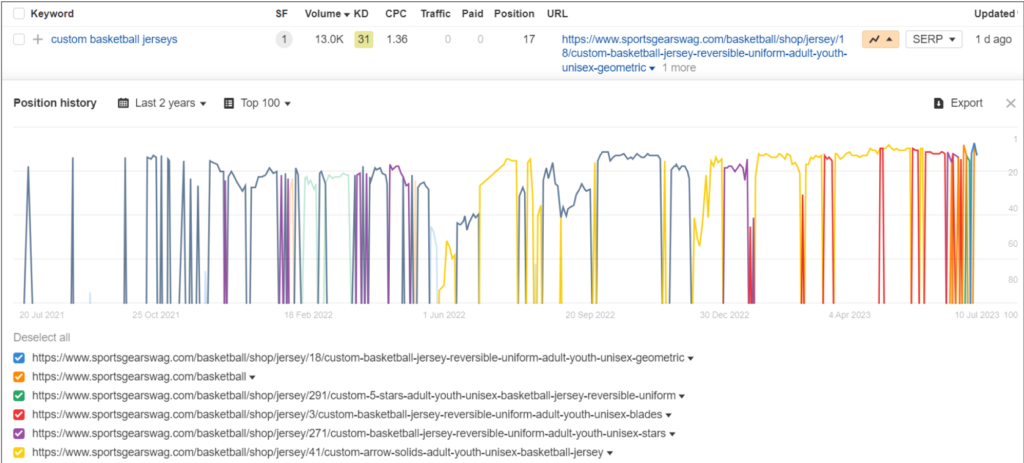Uncheck the purple stars jersey URL checkbox
Image resolution: width=1024 pixels, height=463 pixels.
19,434
